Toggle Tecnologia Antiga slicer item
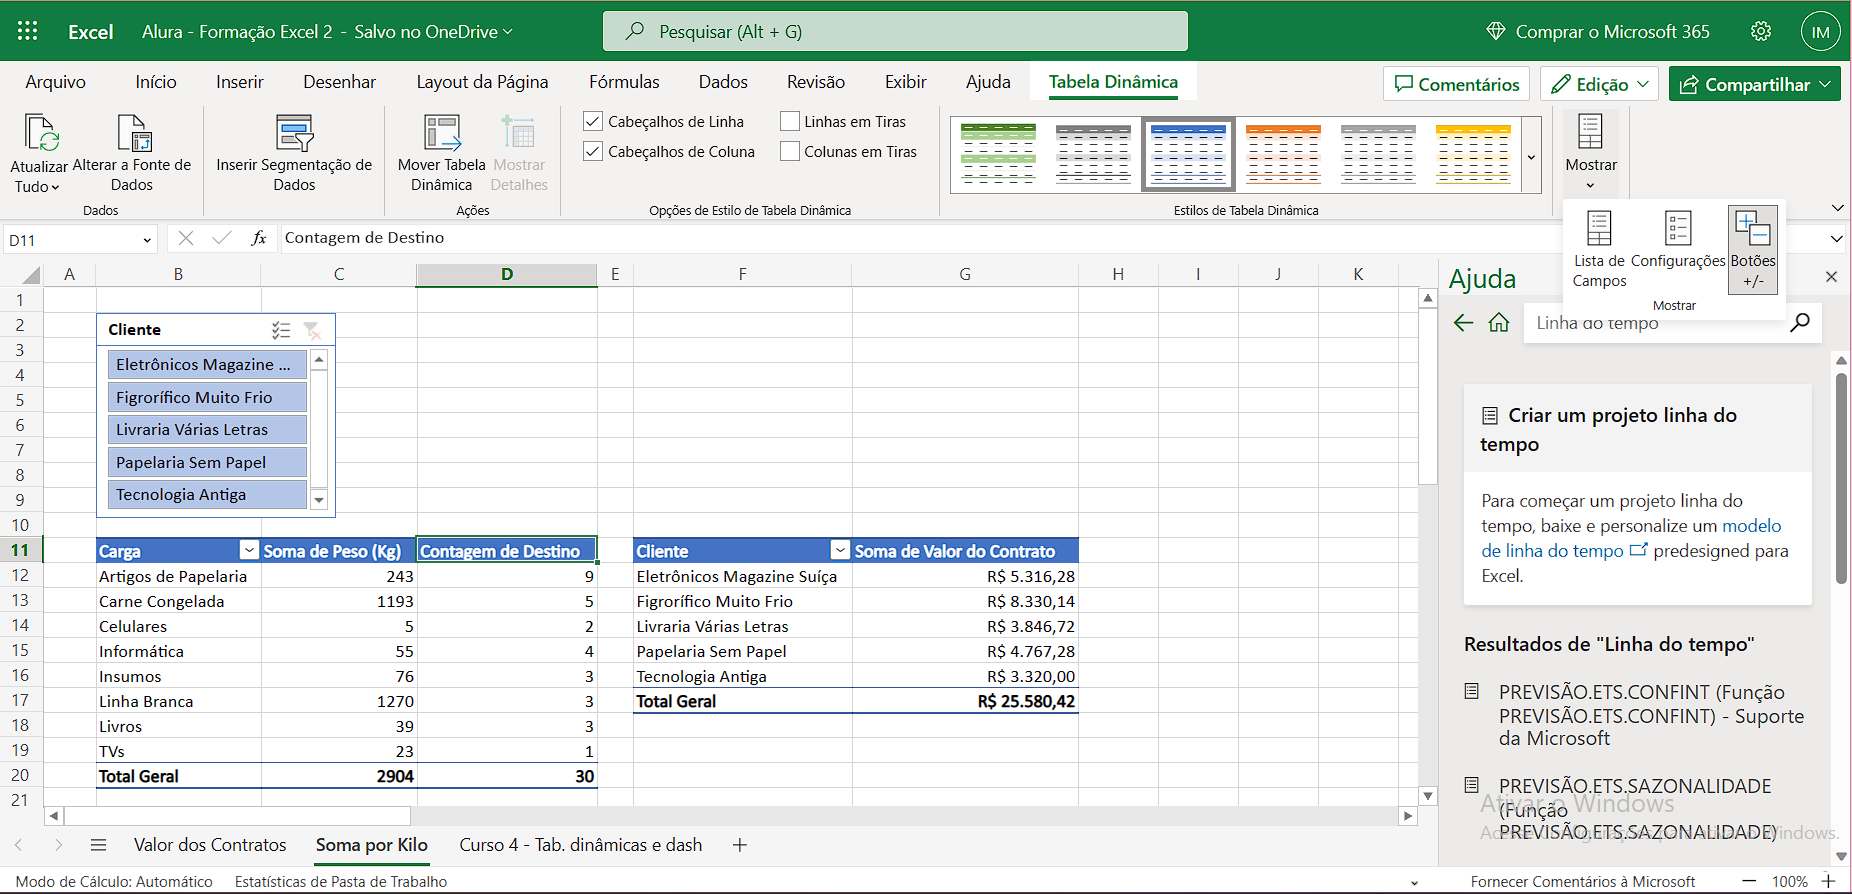Image resolution: width=1852 pixels, height=894 pixels. coord(207,494)
